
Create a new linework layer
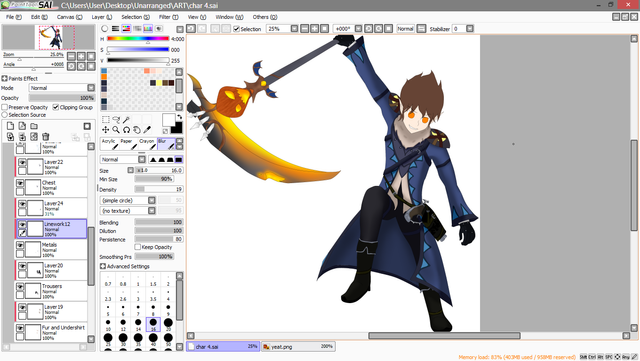tap(22, 126)
